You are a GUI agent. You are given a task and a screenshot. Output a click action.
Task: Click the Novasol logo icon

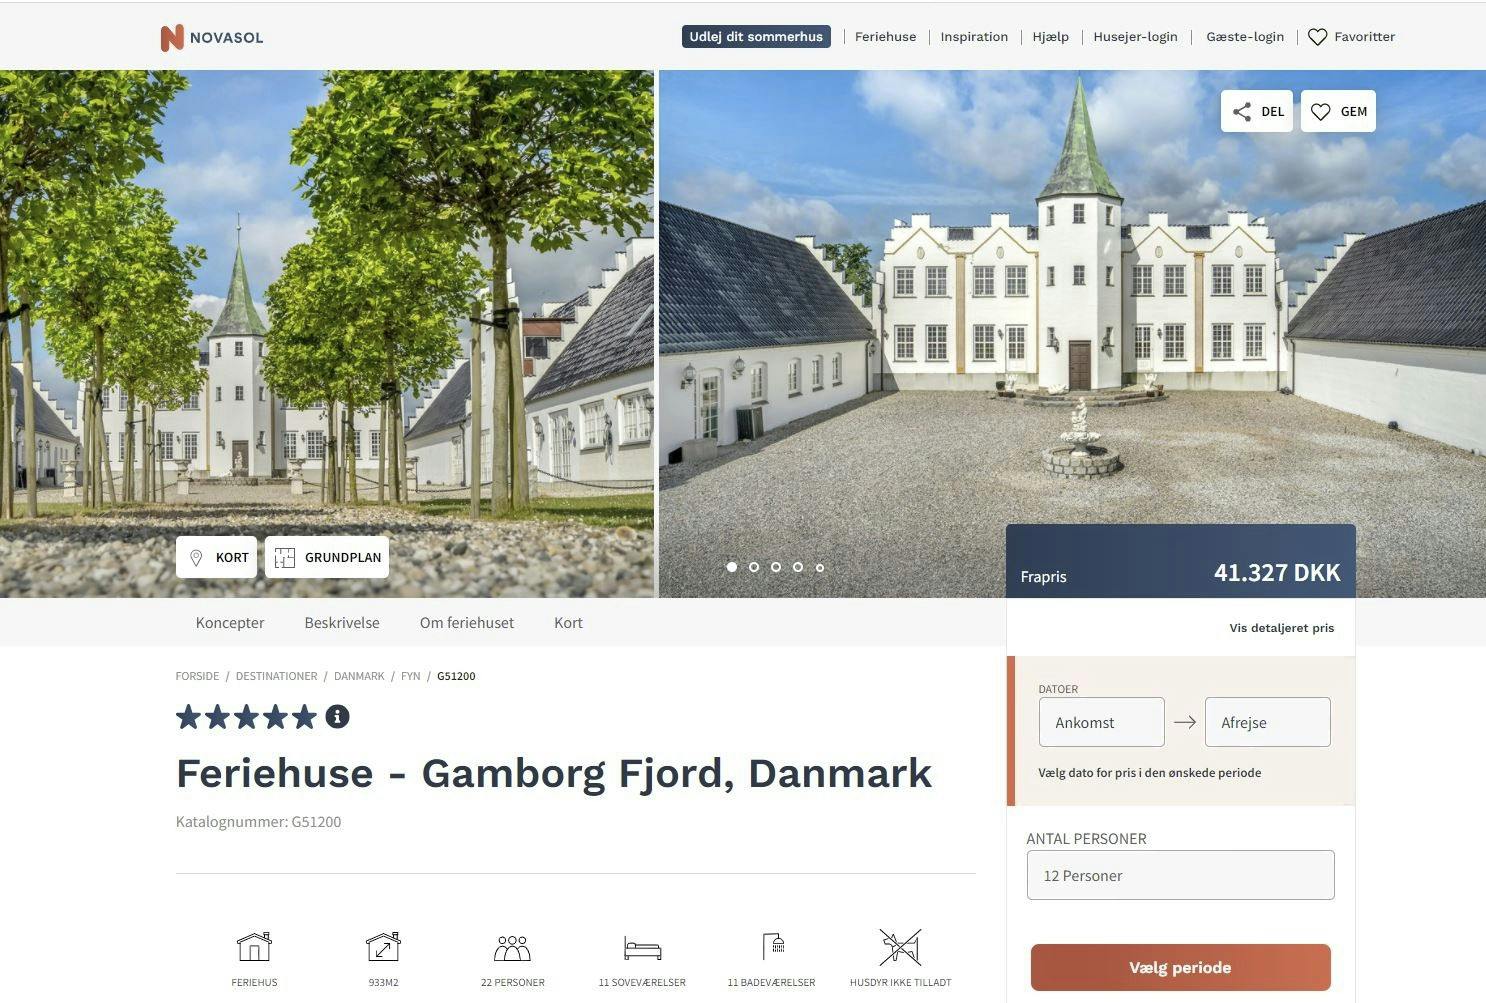point(172,37)
